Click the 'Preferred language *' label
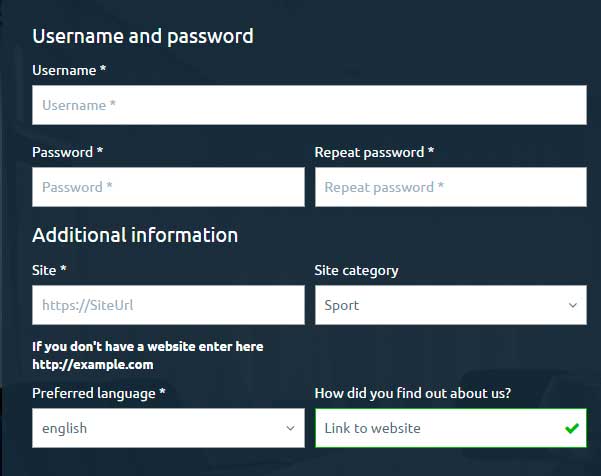Image resolution: width=601 pixels, height=476 pixels. coord(99,393)
